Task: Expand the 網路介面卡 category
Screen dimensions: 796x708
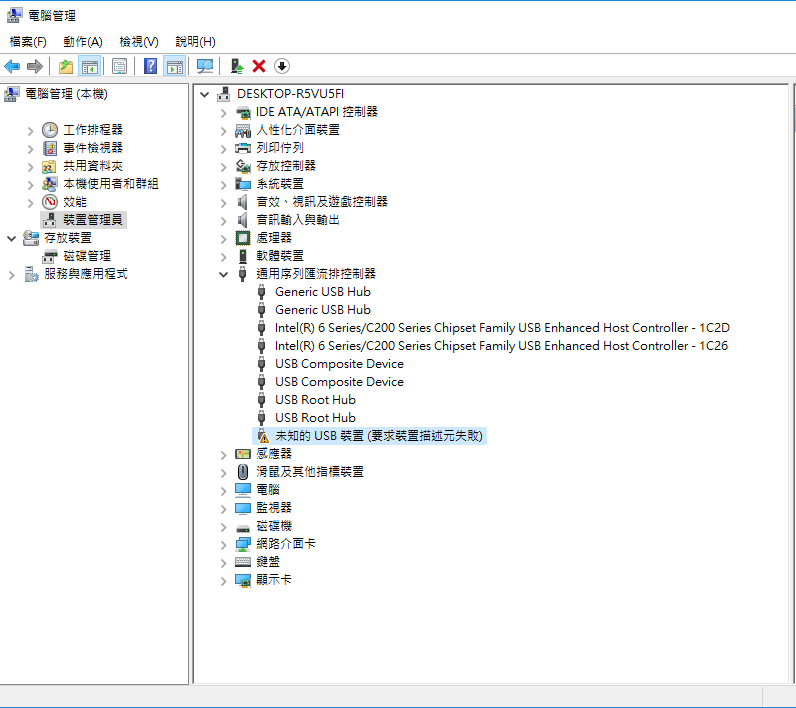Action: (223, 545)
